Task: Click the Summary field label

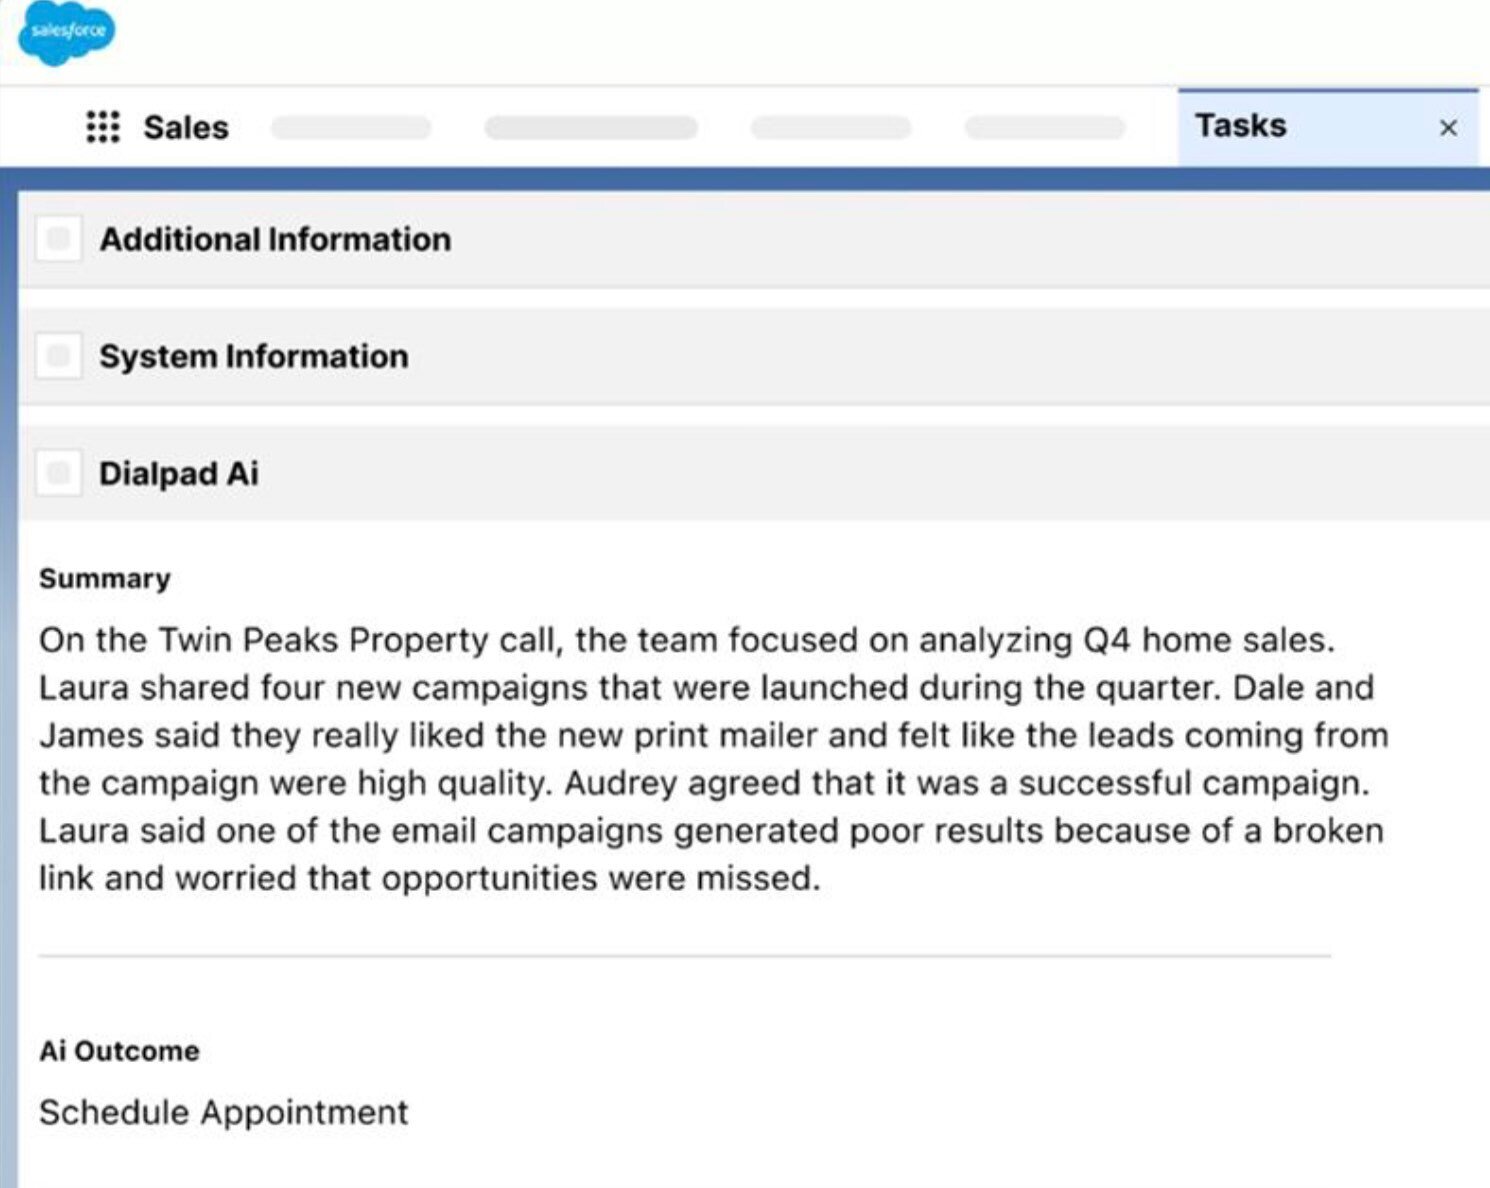Action: coord(105,579)
